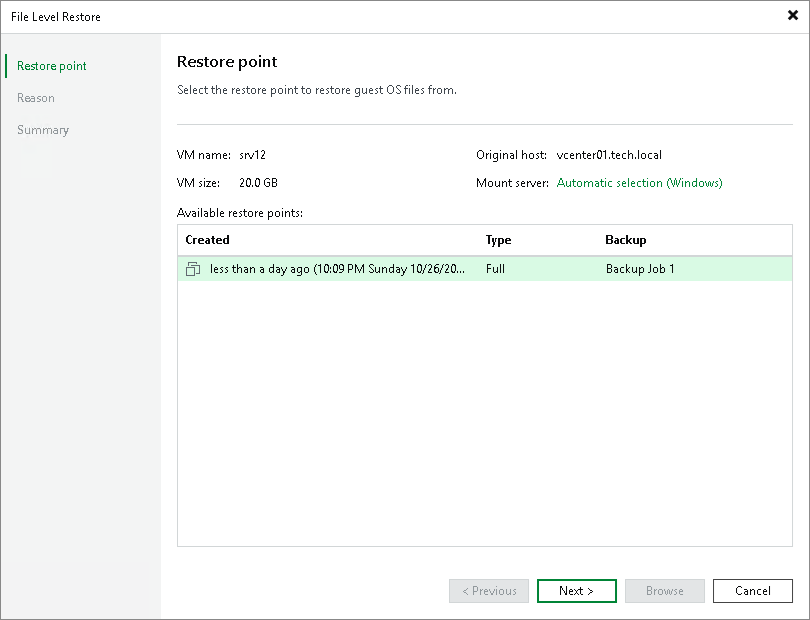810x620 pixels.
Task: Sort restore points by the Type column
Action: [498, 240]
